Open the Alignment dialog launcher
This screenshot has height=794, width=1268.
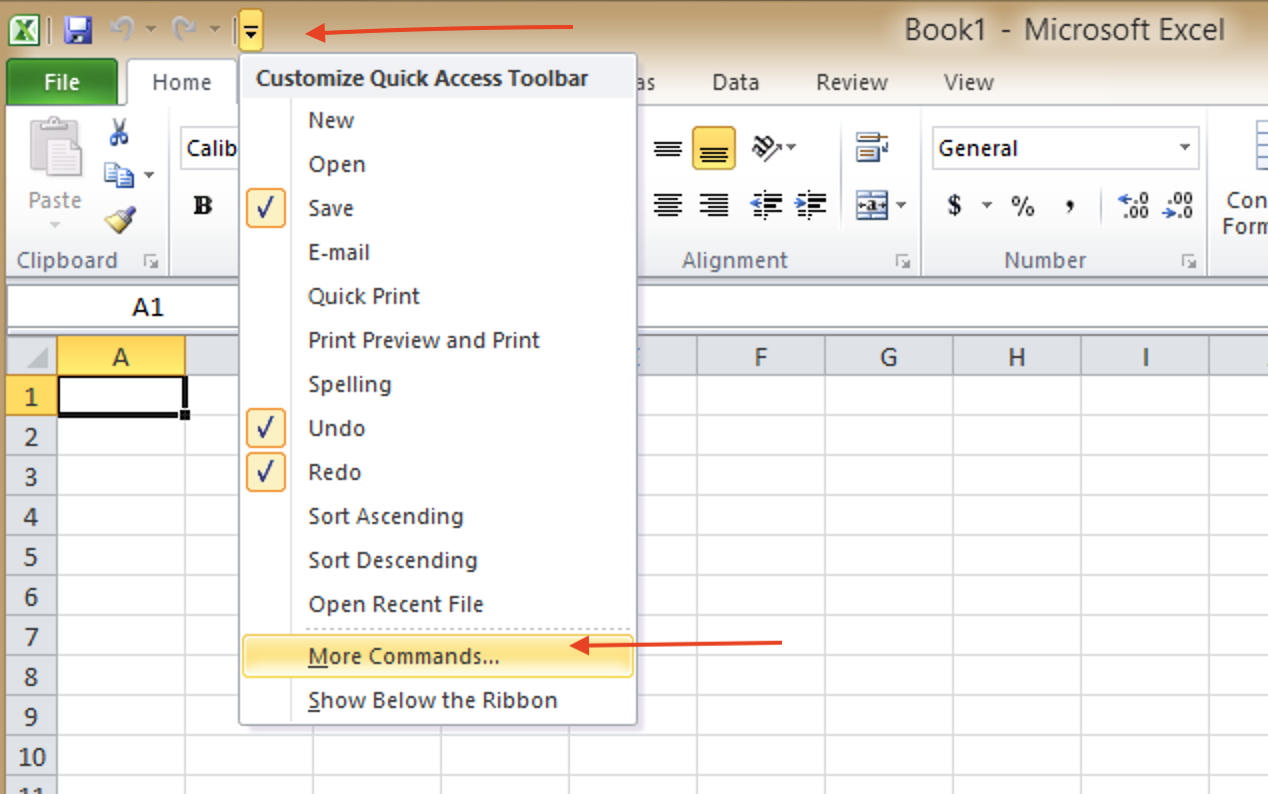point(903,262)
